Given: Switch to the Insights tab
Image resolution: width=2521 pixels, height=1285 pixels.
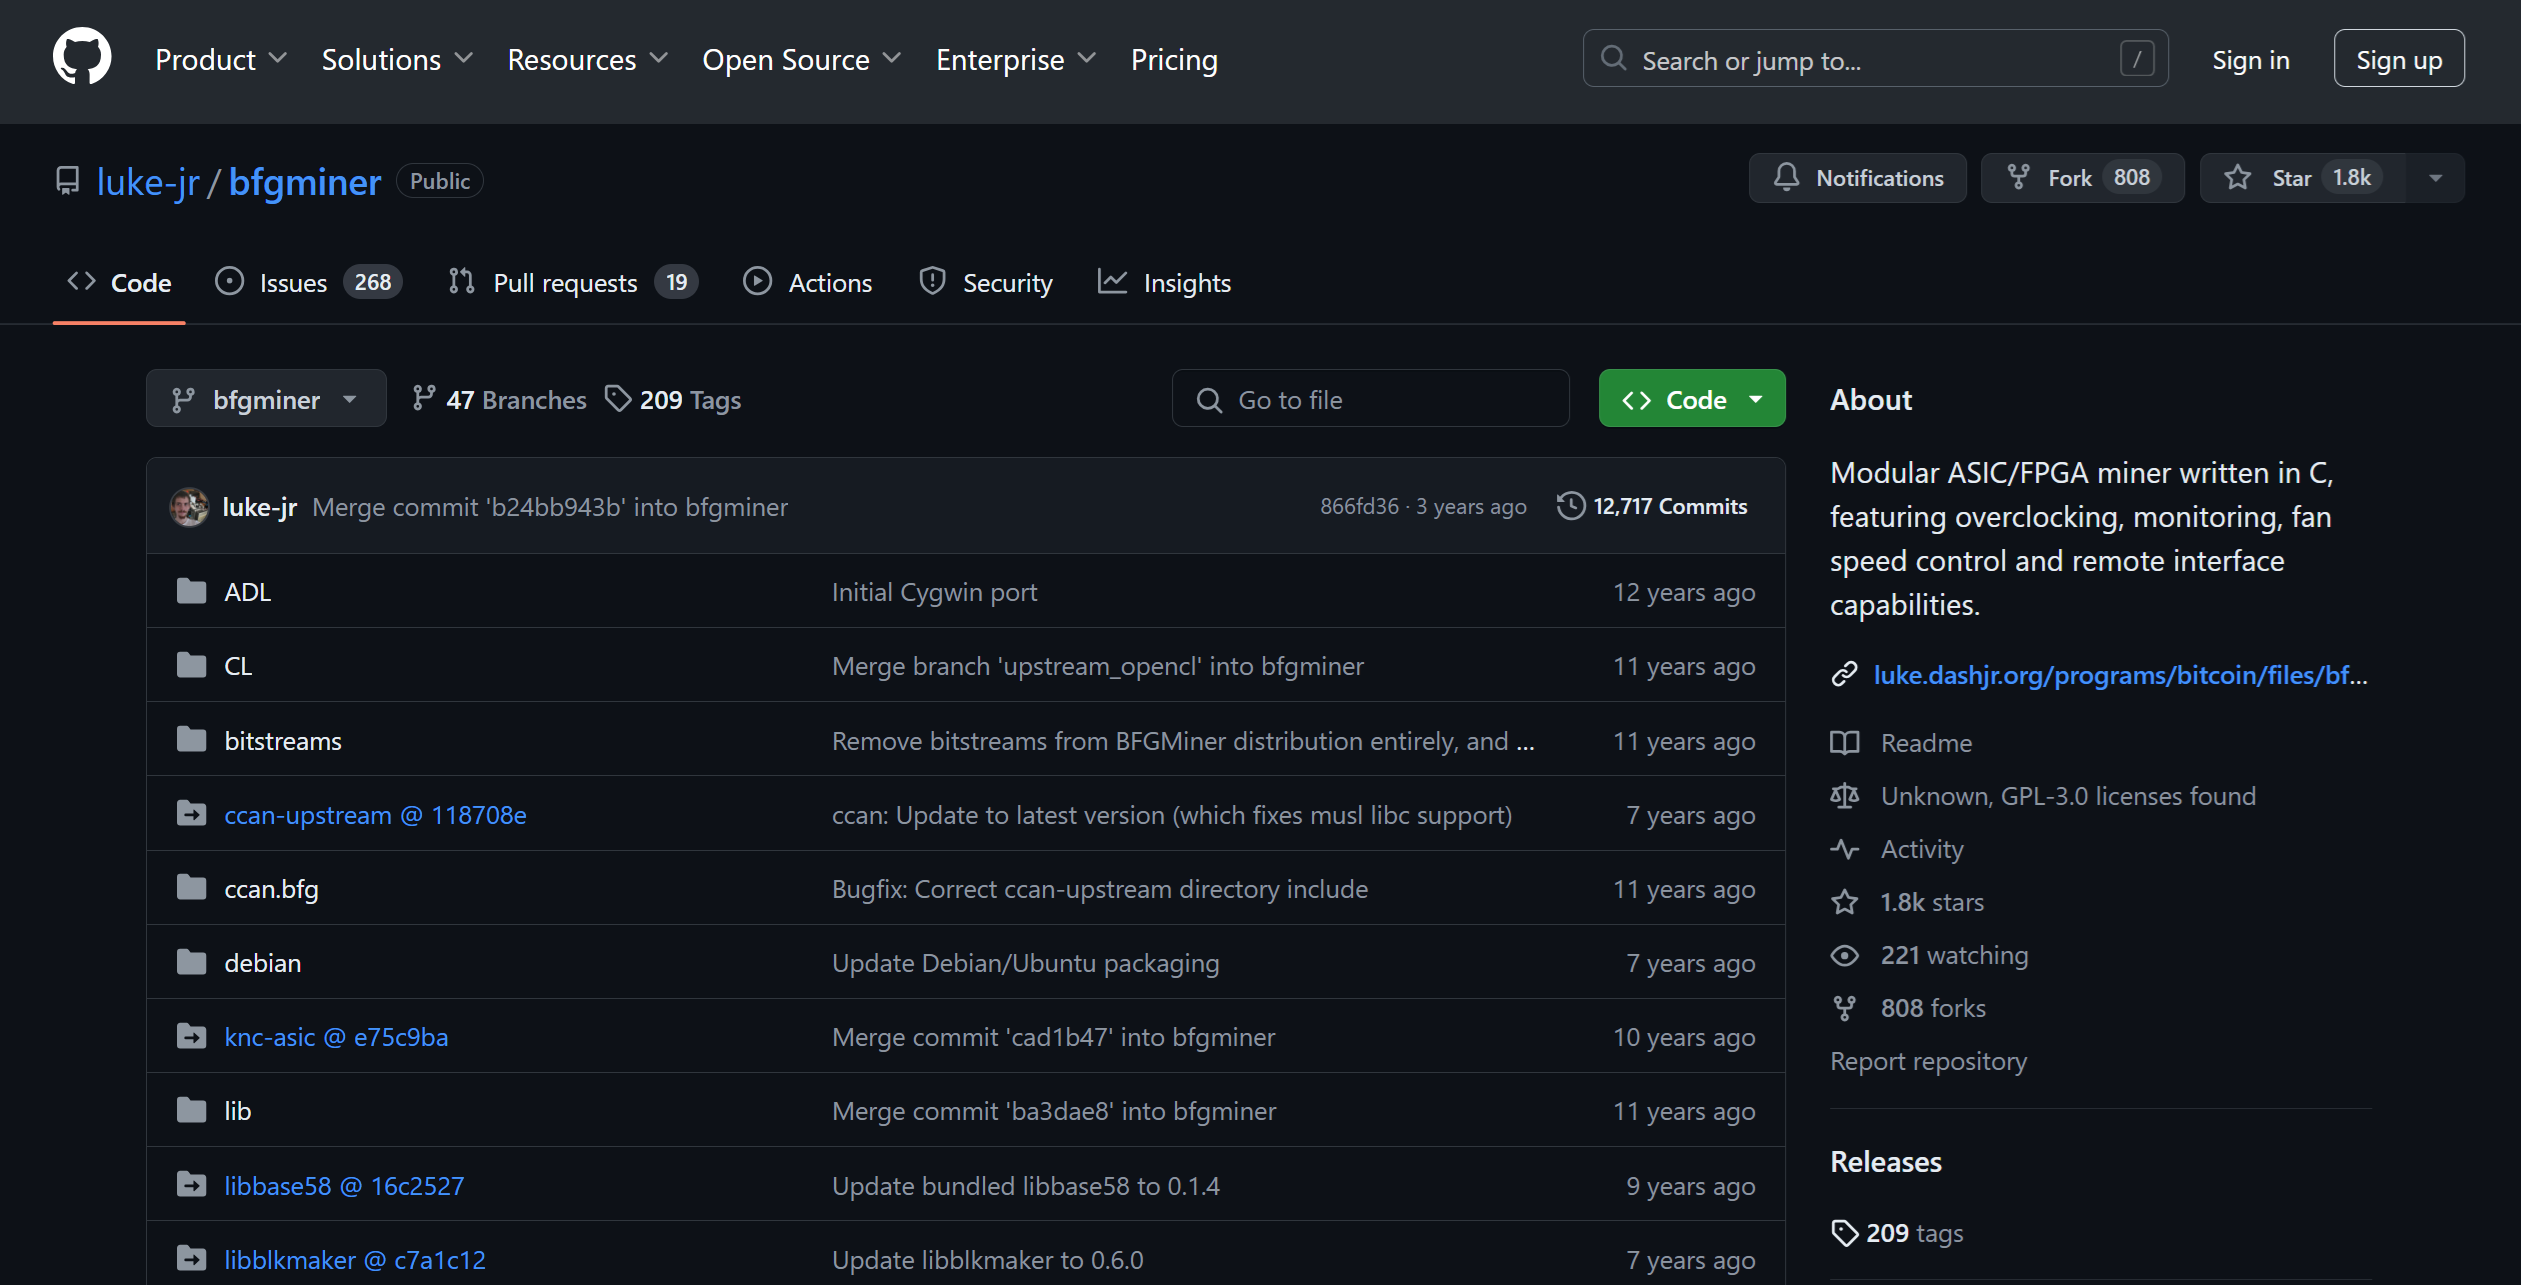Looking at the screenshot, I should (1164, 283).
